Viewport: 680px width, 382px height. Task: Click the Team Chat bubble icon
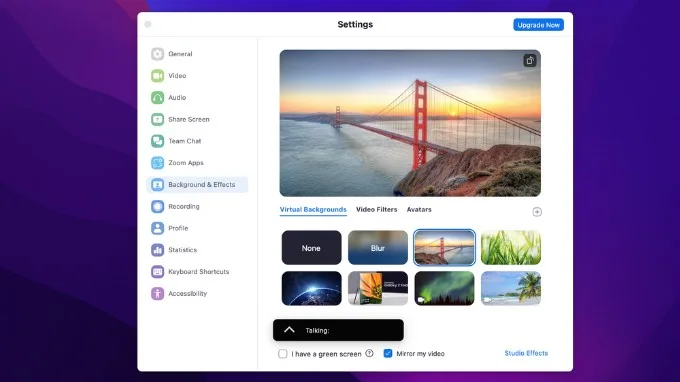pos(157,141)
